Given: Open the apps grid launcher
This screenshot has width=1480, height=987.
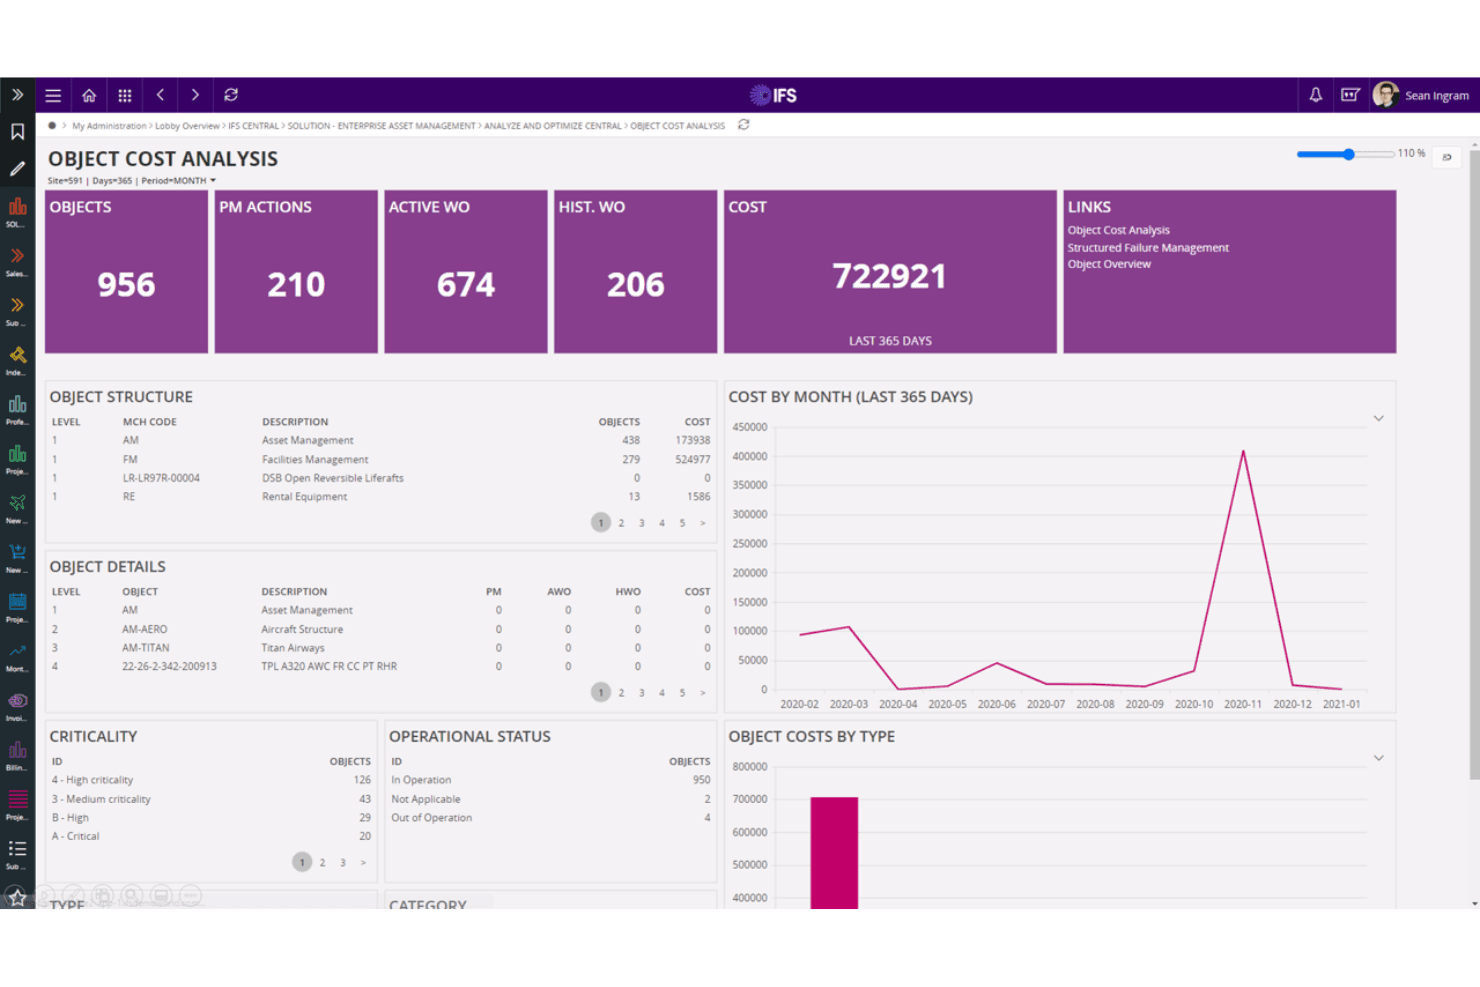Looking at the screenshot, I should tap(125, 96).
